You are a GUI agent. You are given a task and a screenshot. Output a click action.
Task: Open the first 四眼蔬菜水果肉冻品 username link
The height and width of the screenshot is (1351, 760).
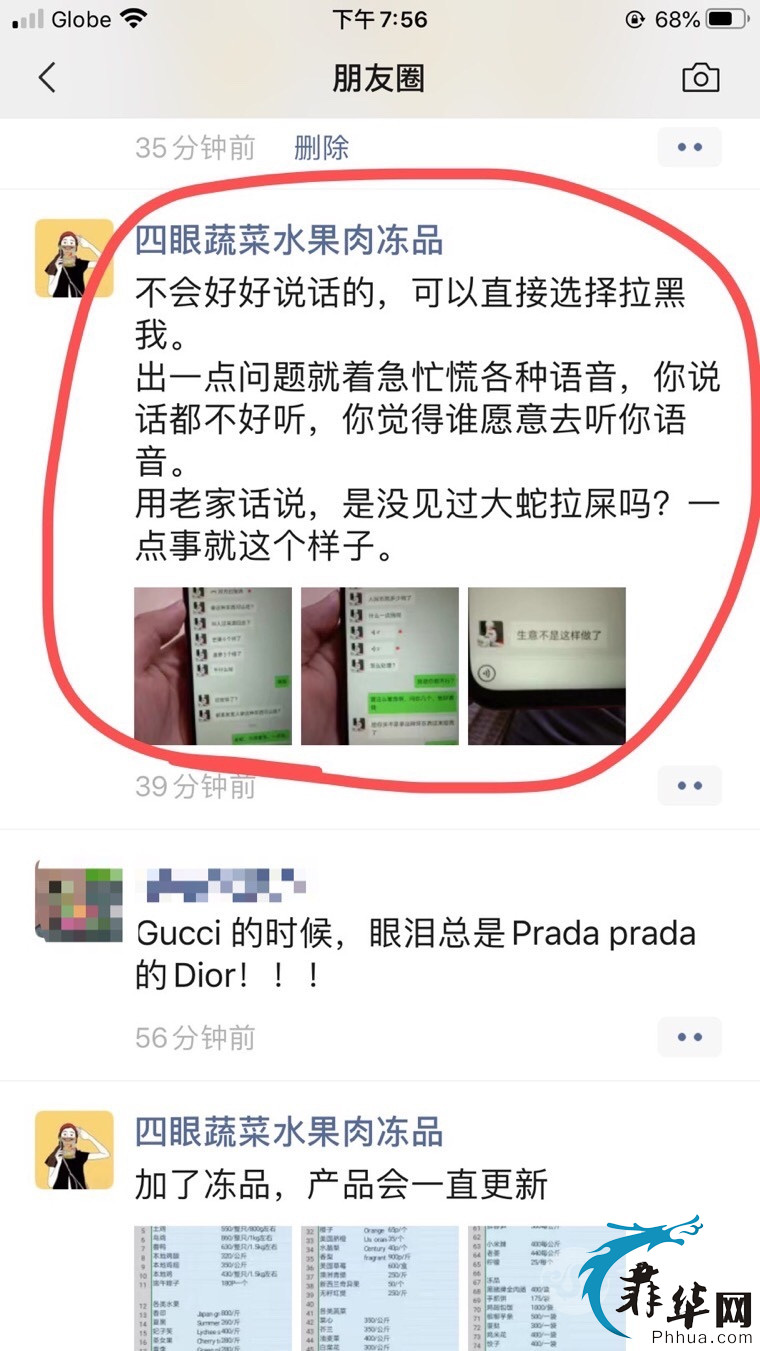[289, 240]
